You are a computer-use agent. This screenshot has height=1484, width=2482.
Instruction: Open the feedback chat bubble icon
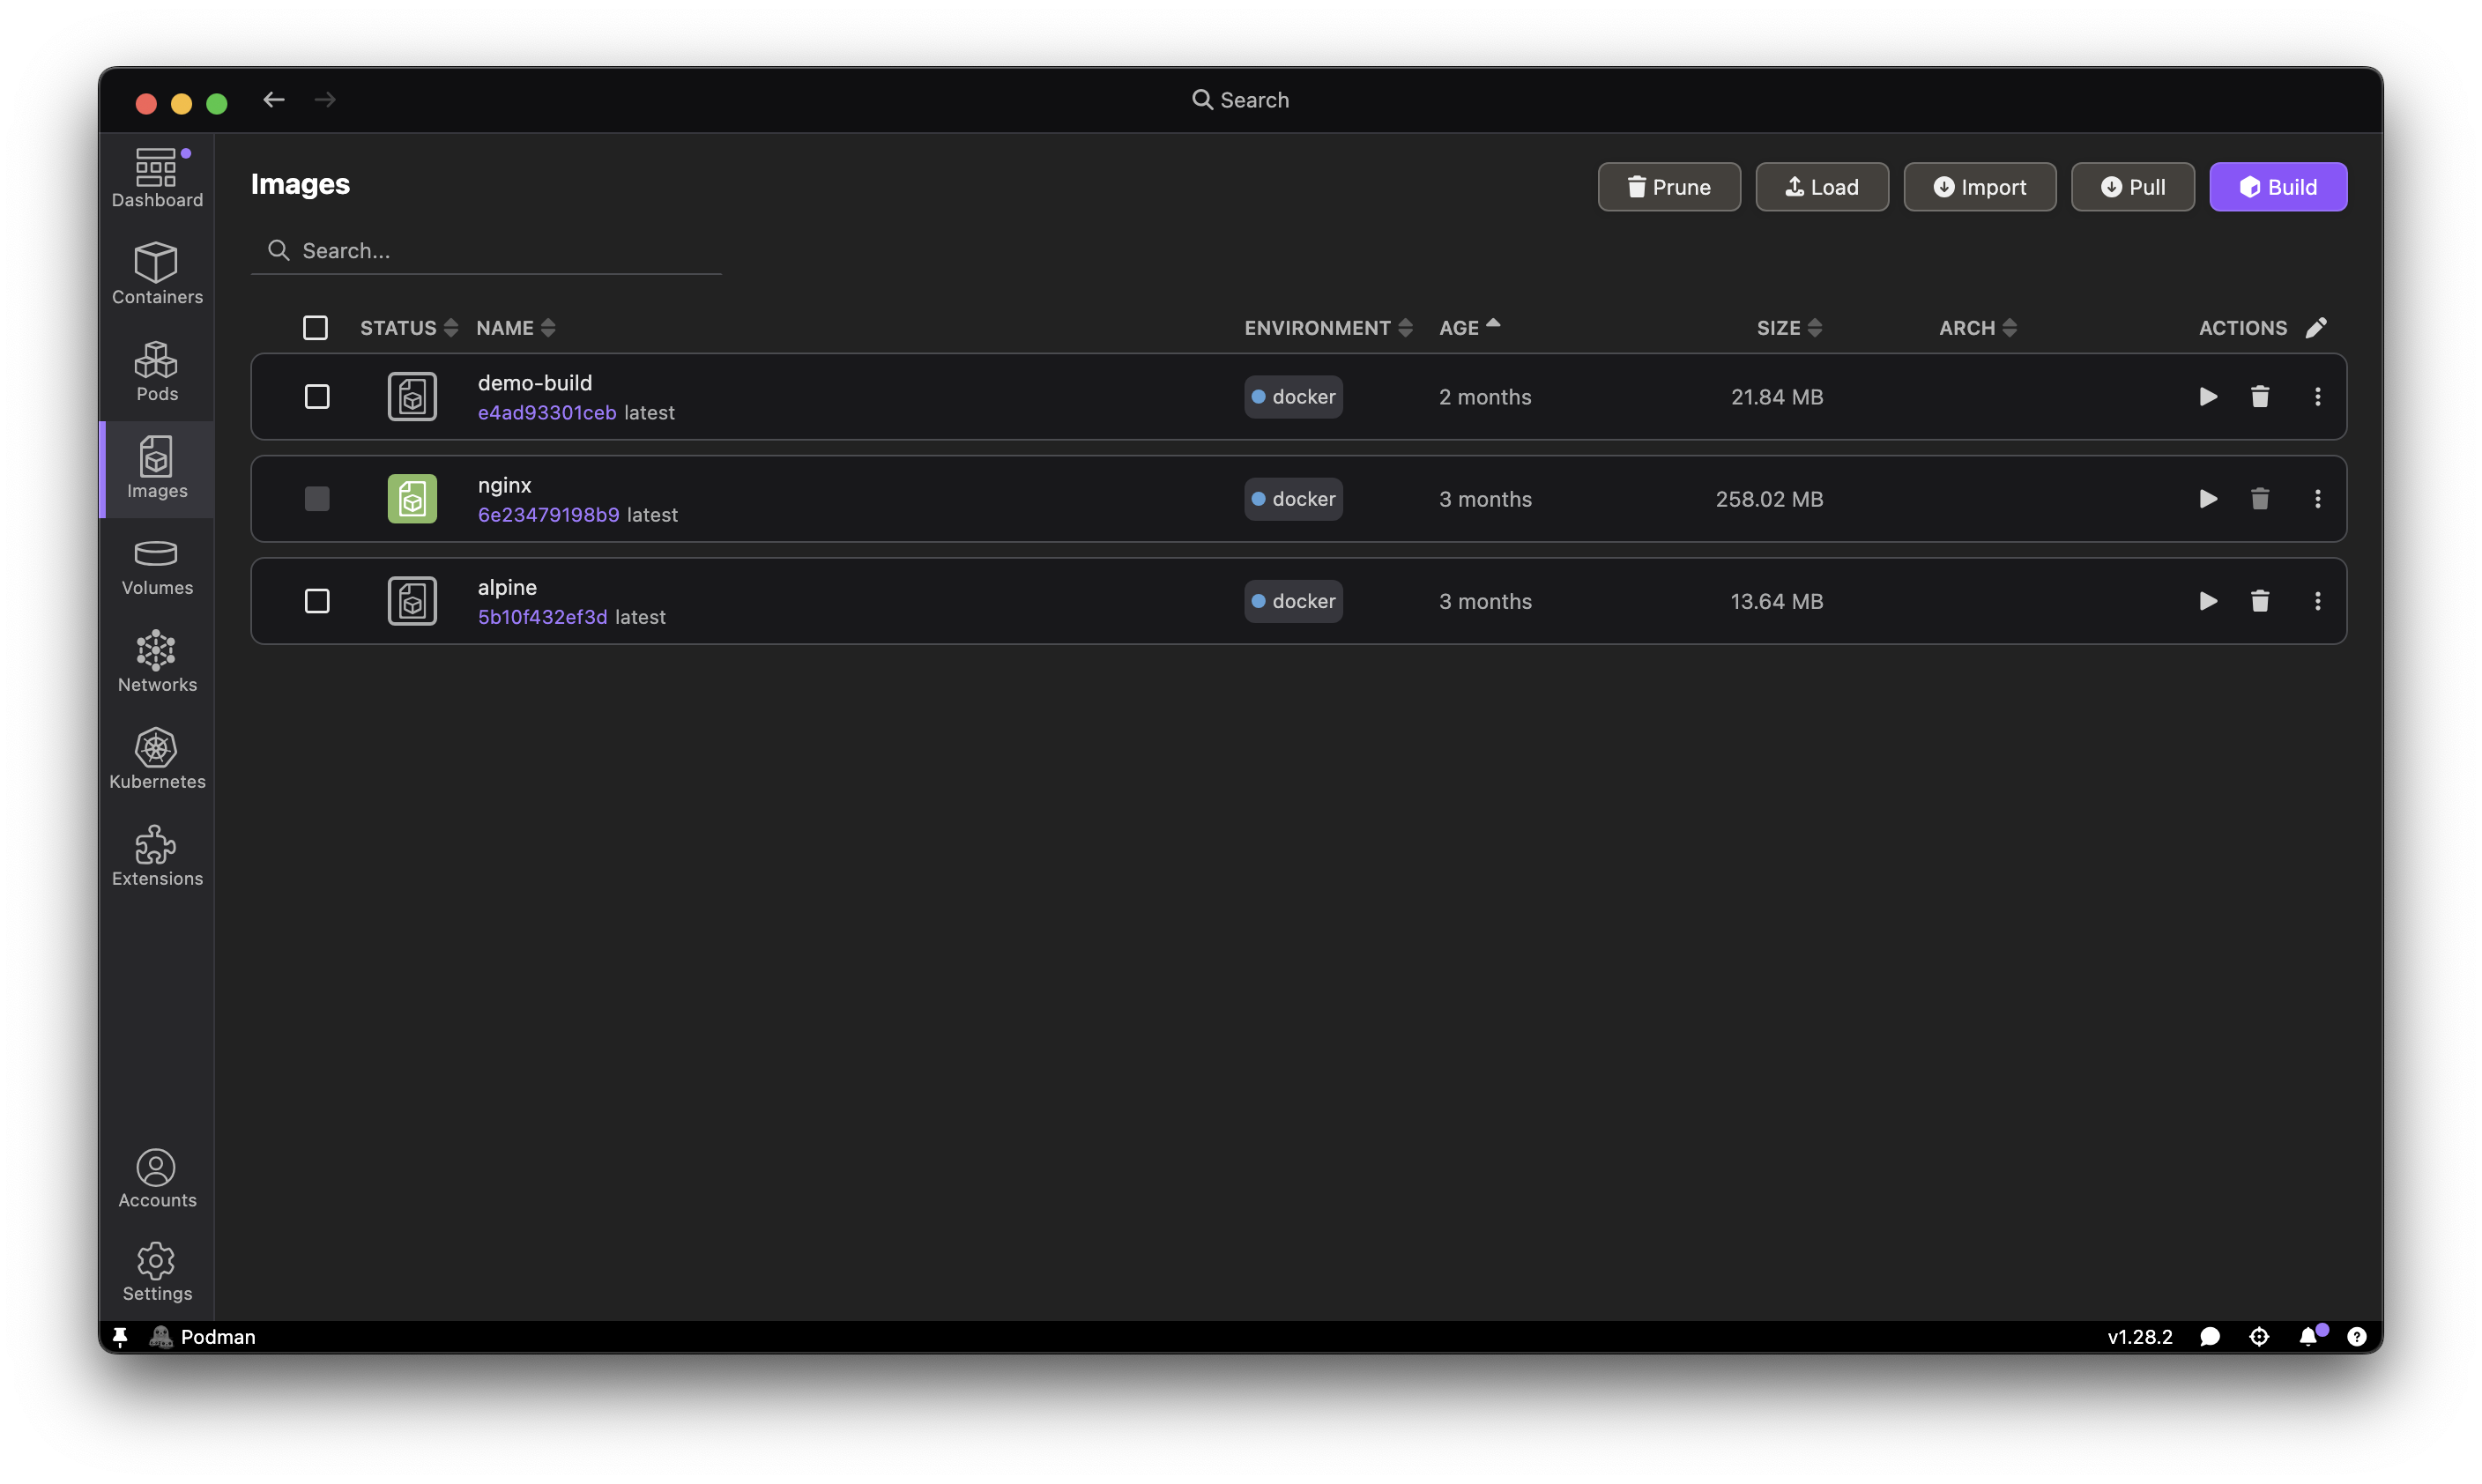tap(2209, 1336)
